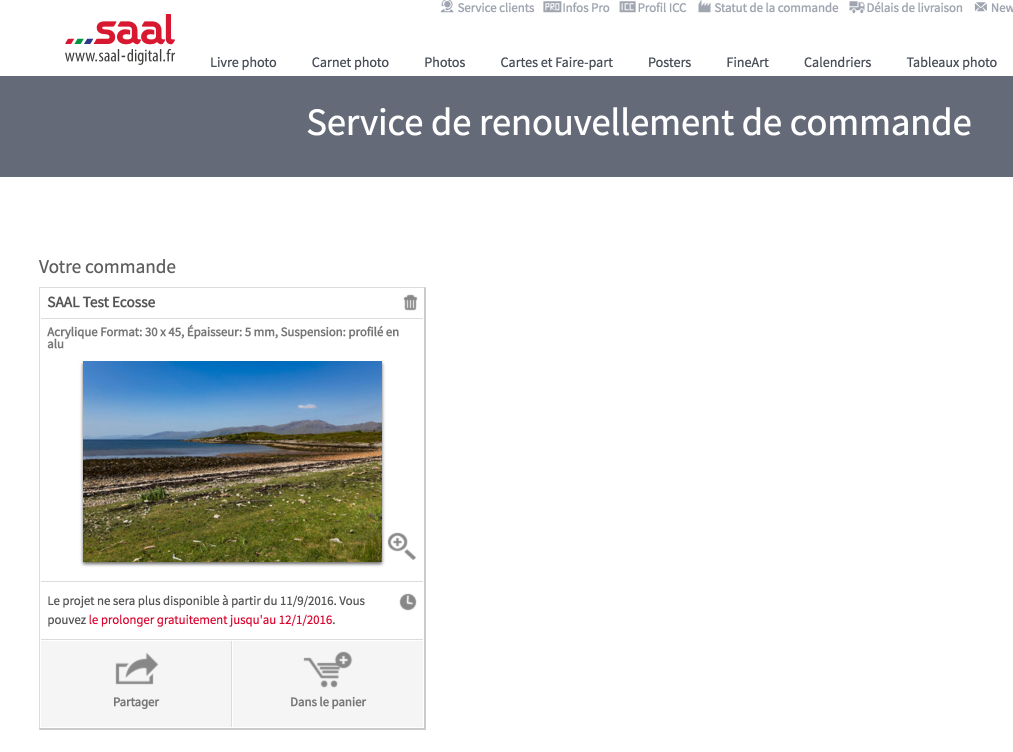Click the prolonger gratuitement jusqu'au 12/1/2016 link
The height and width of the screenshot is (752, 1013).
click(x=211, y=620)
